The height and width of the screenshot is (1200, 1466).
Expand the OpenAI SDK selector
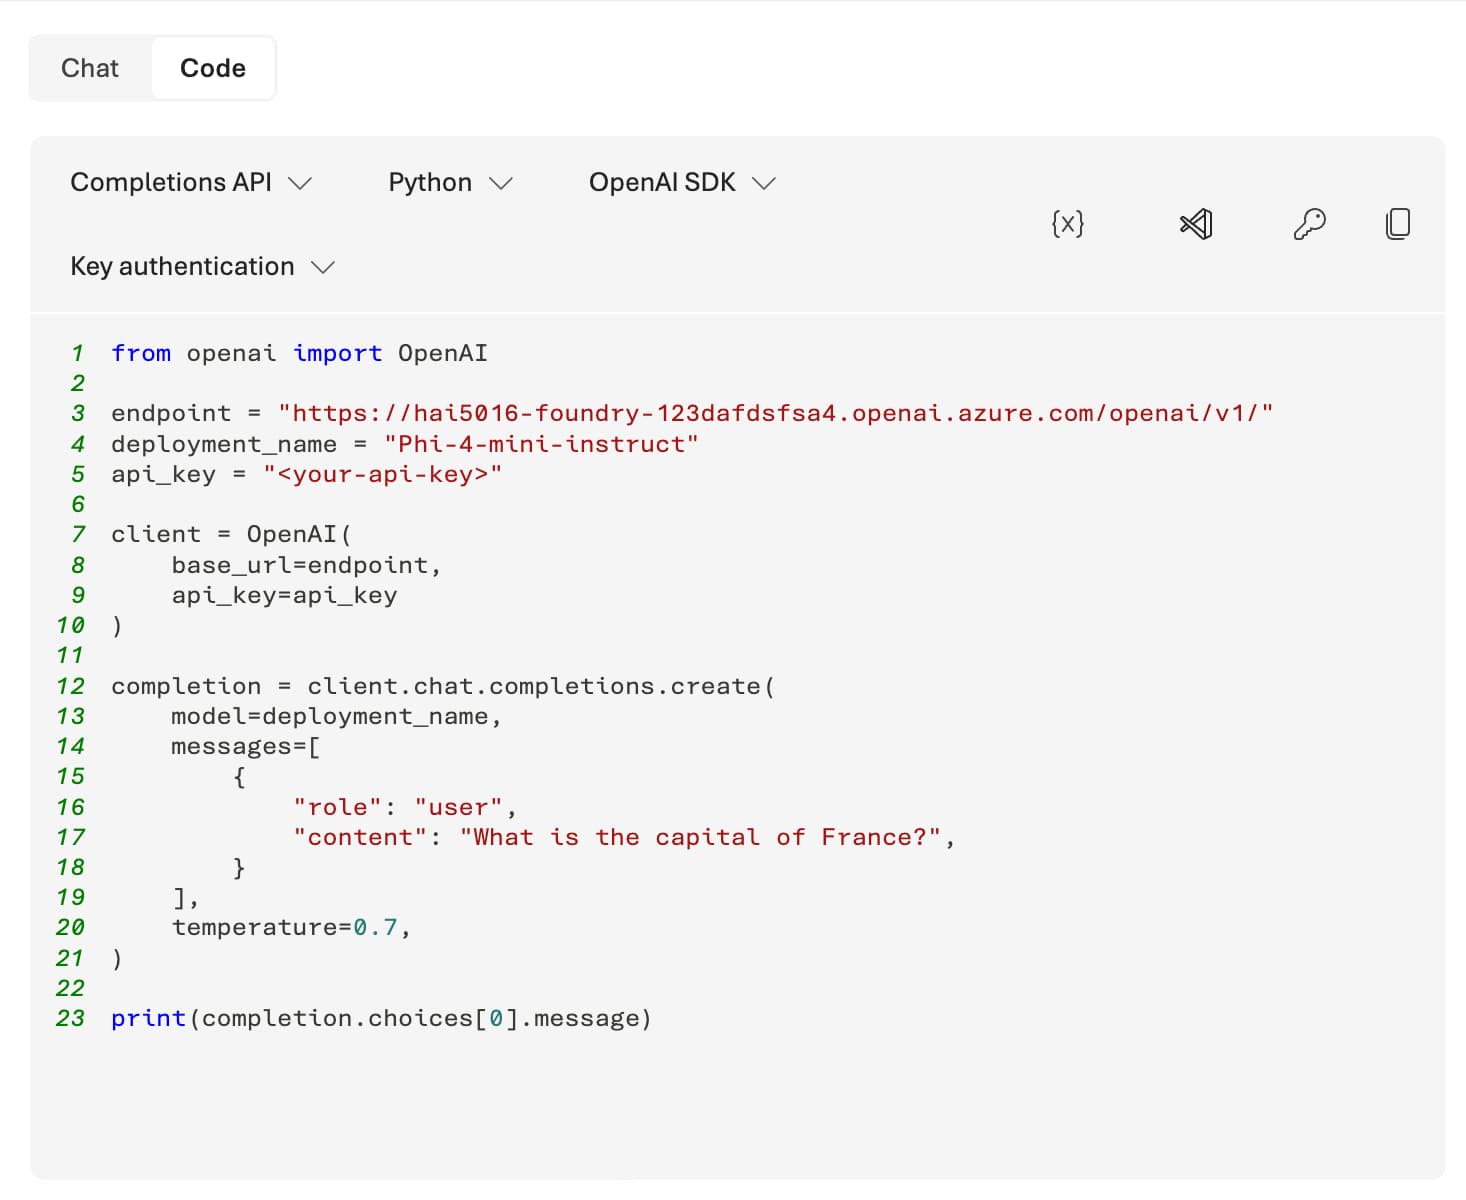click(x=682, y=182)
